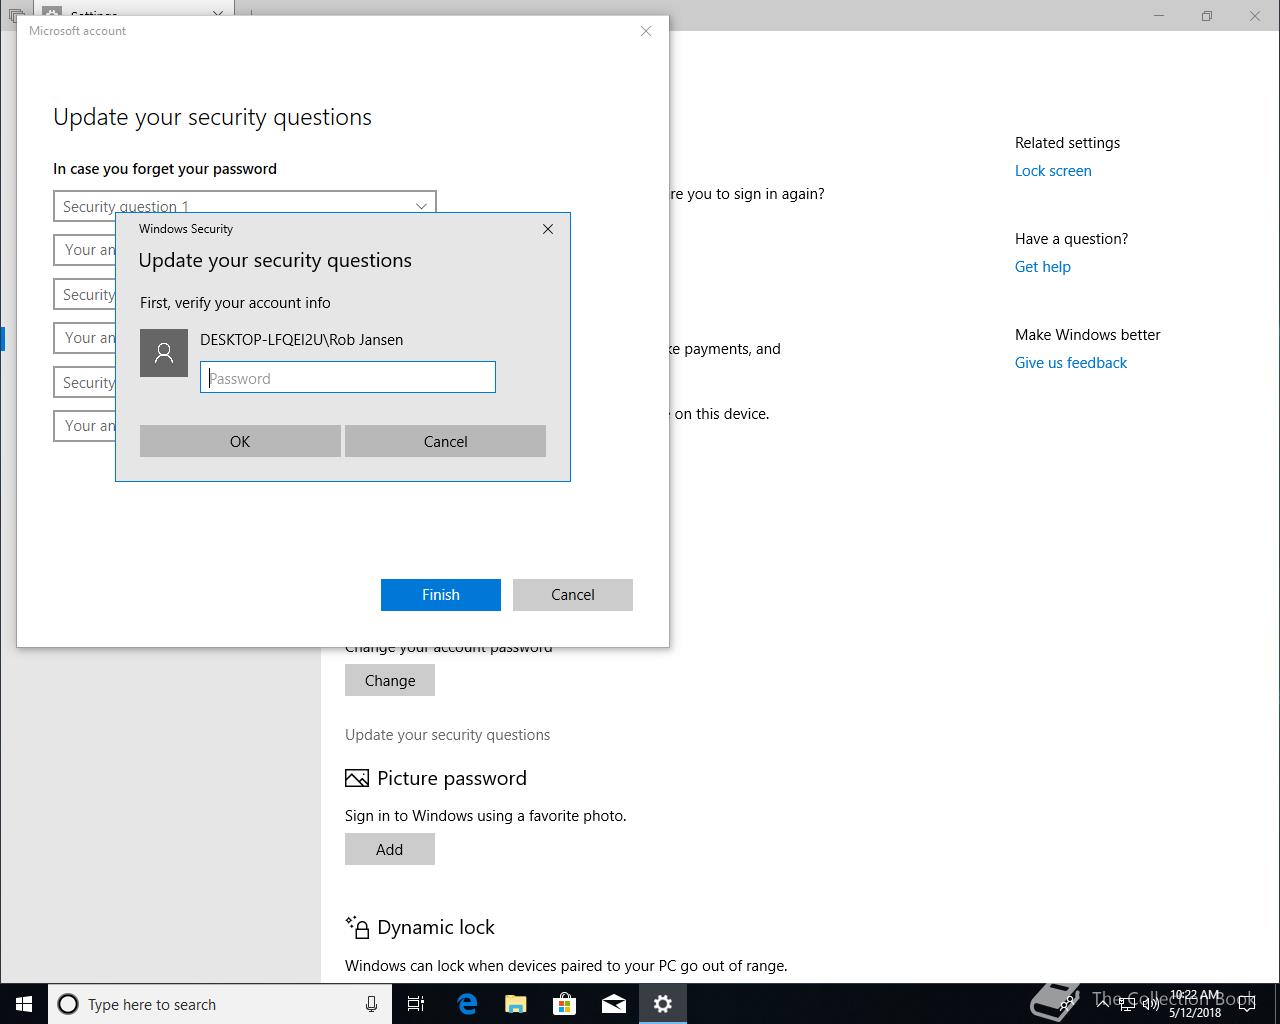Open Microsoft Store from taskbar

click(x=565, y=1004)
